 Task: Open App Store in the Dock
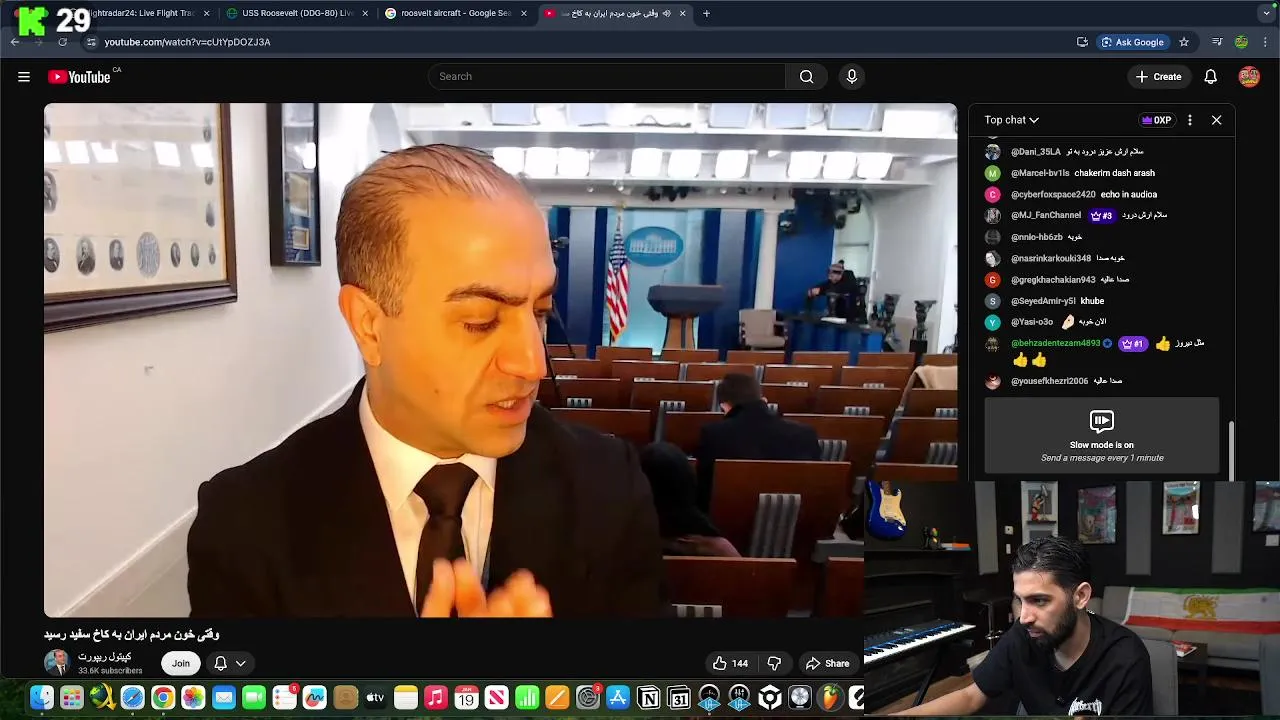tap(618, 698)
